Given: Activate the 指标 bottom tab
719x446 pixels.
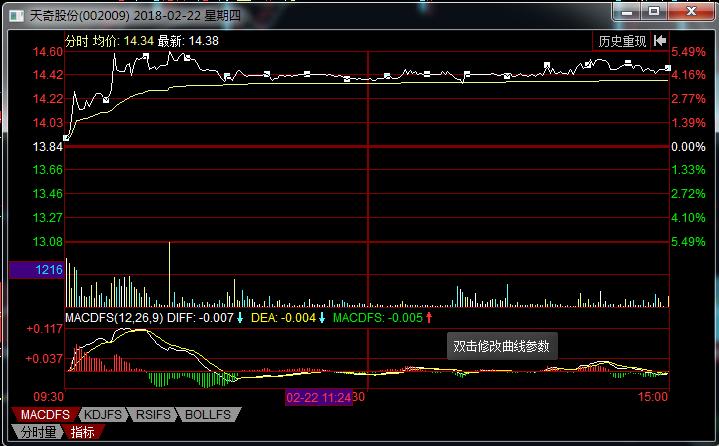Looking at the screenshot, I should click(x=83, y=432).
